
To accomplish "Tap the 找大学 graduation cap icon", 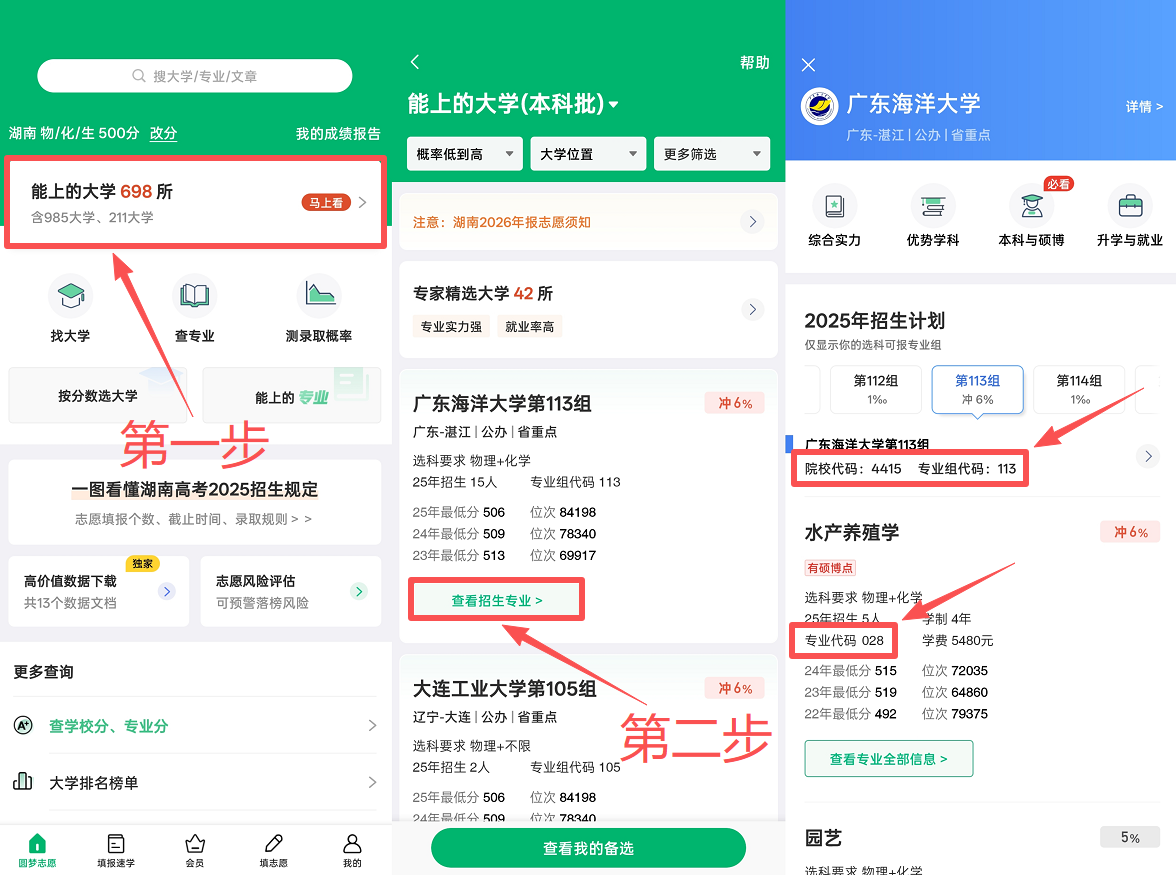I will [70, 296].
